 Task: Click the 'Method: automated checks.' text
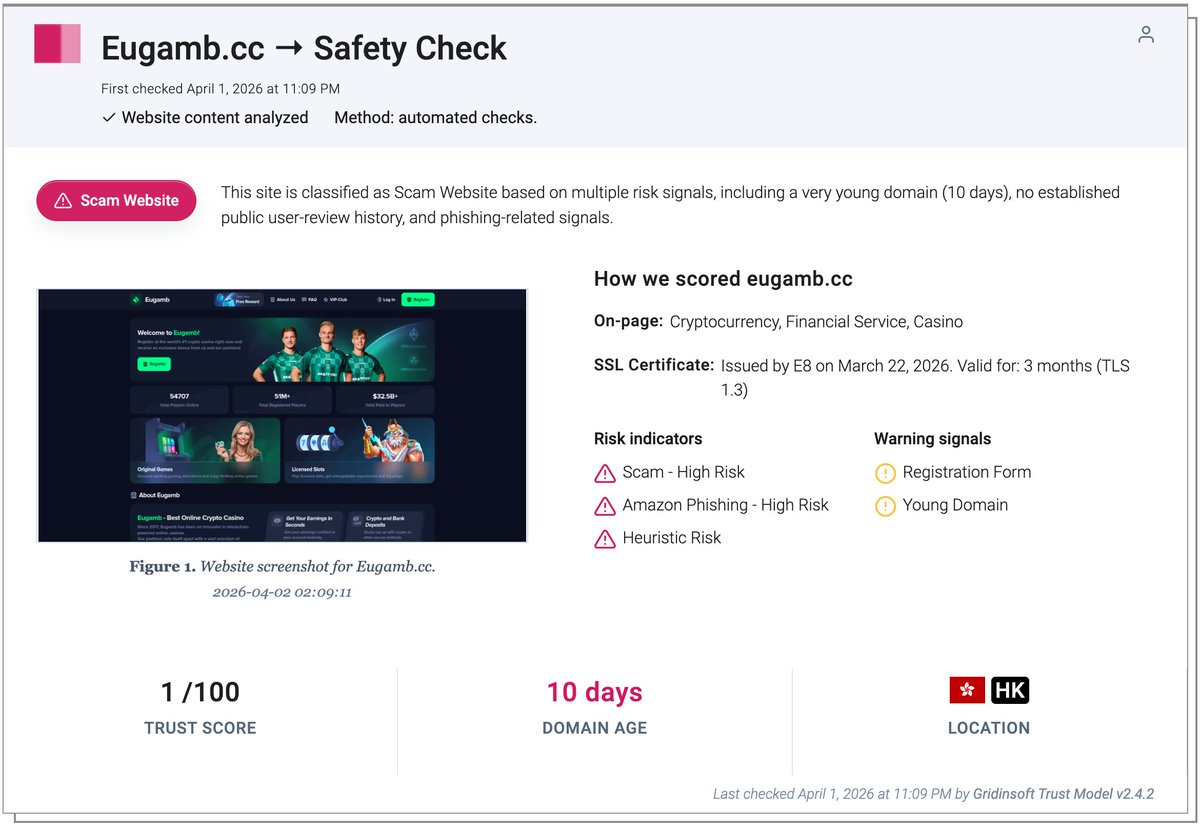(x=435, y=117)
